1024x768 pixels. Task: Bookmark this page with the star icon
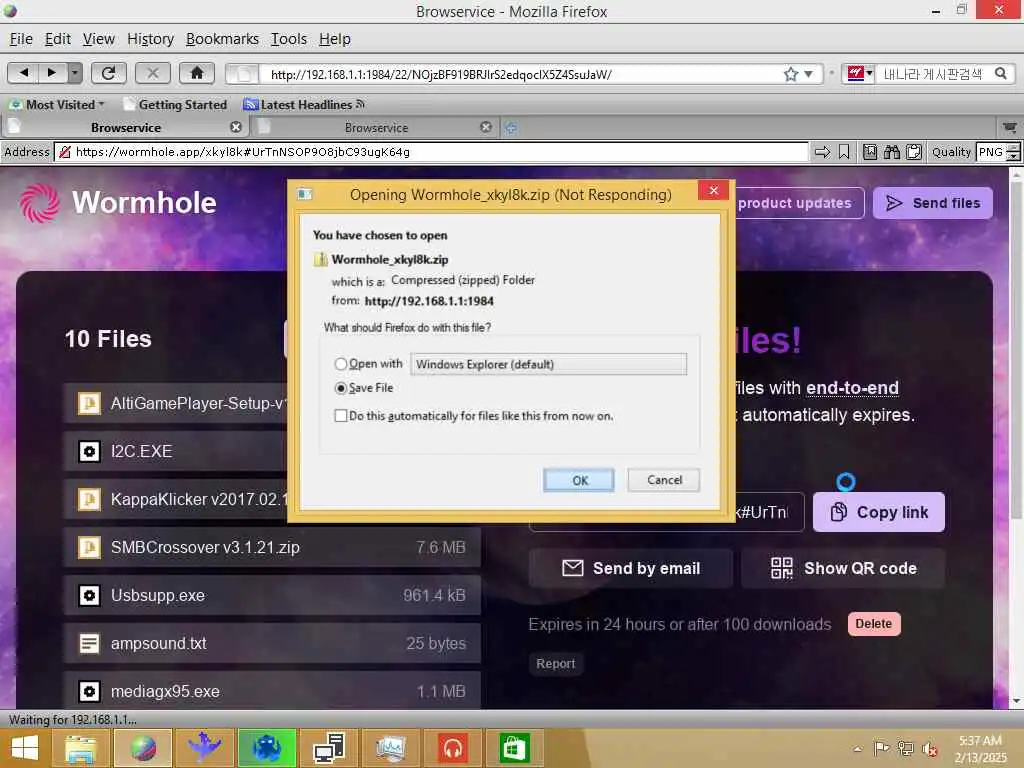pos(791,74)
